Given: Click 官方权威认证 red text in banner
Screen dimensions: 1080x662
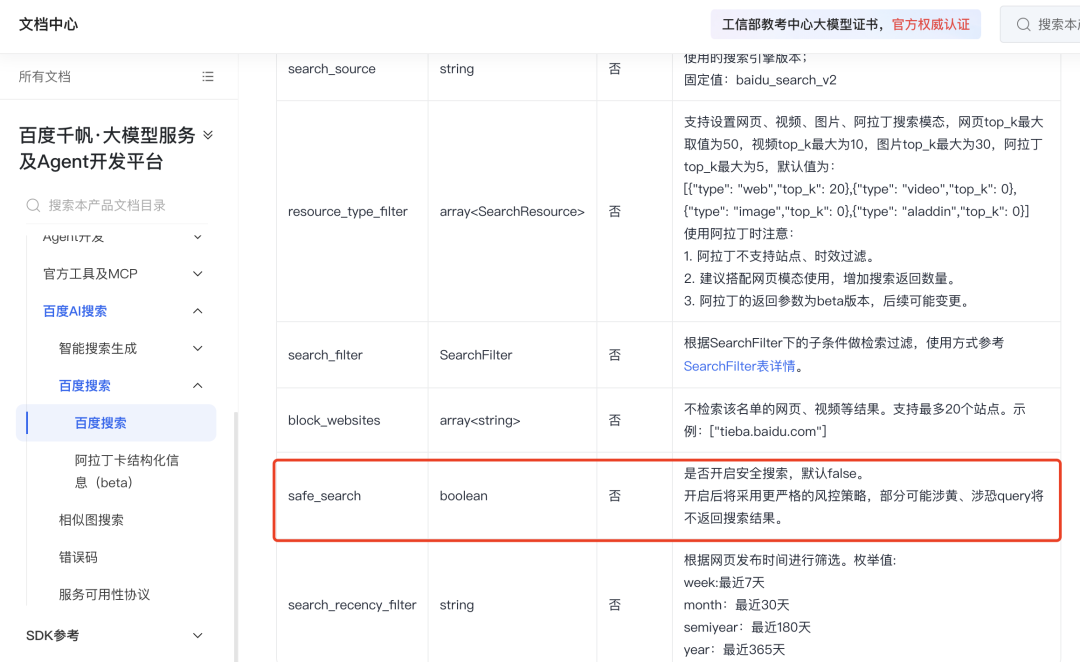Looking at the screenshot, I should pyautogui.click(x=931, y=25).
